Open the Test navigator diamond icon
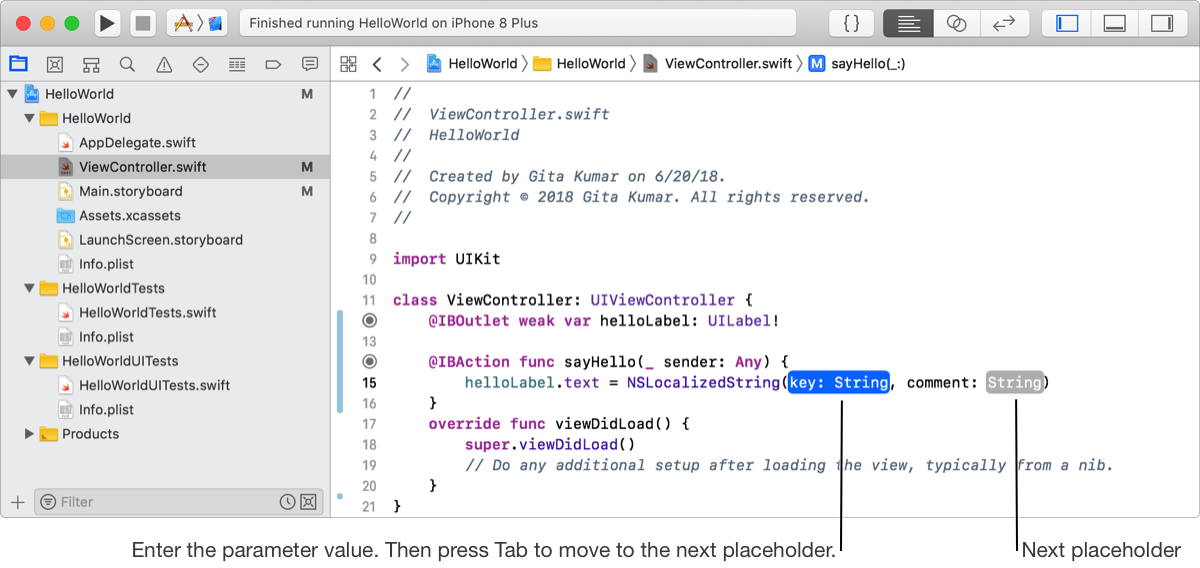This screenshot has height=568, width=1200. [200, 64]
